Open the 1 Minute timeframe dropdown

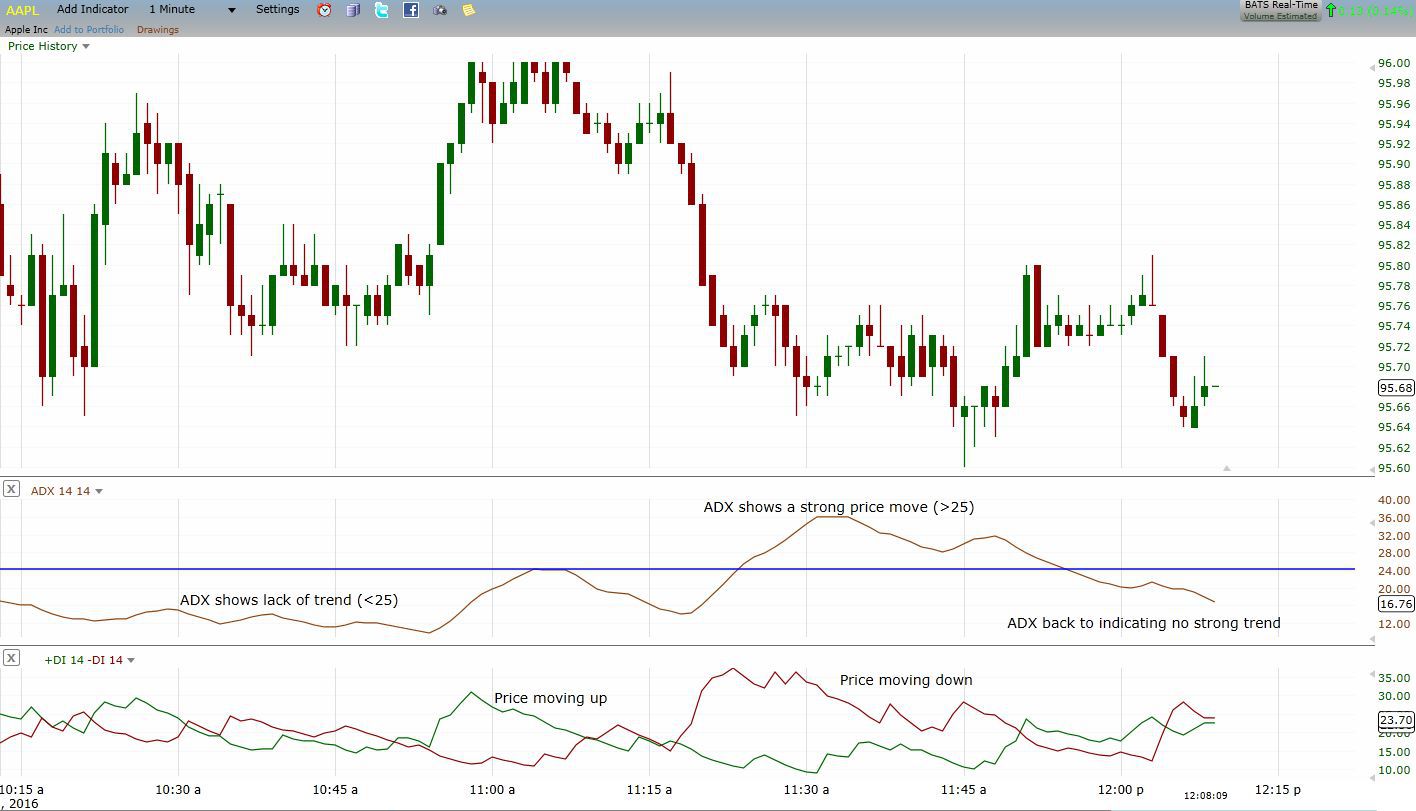coord(192,9)
